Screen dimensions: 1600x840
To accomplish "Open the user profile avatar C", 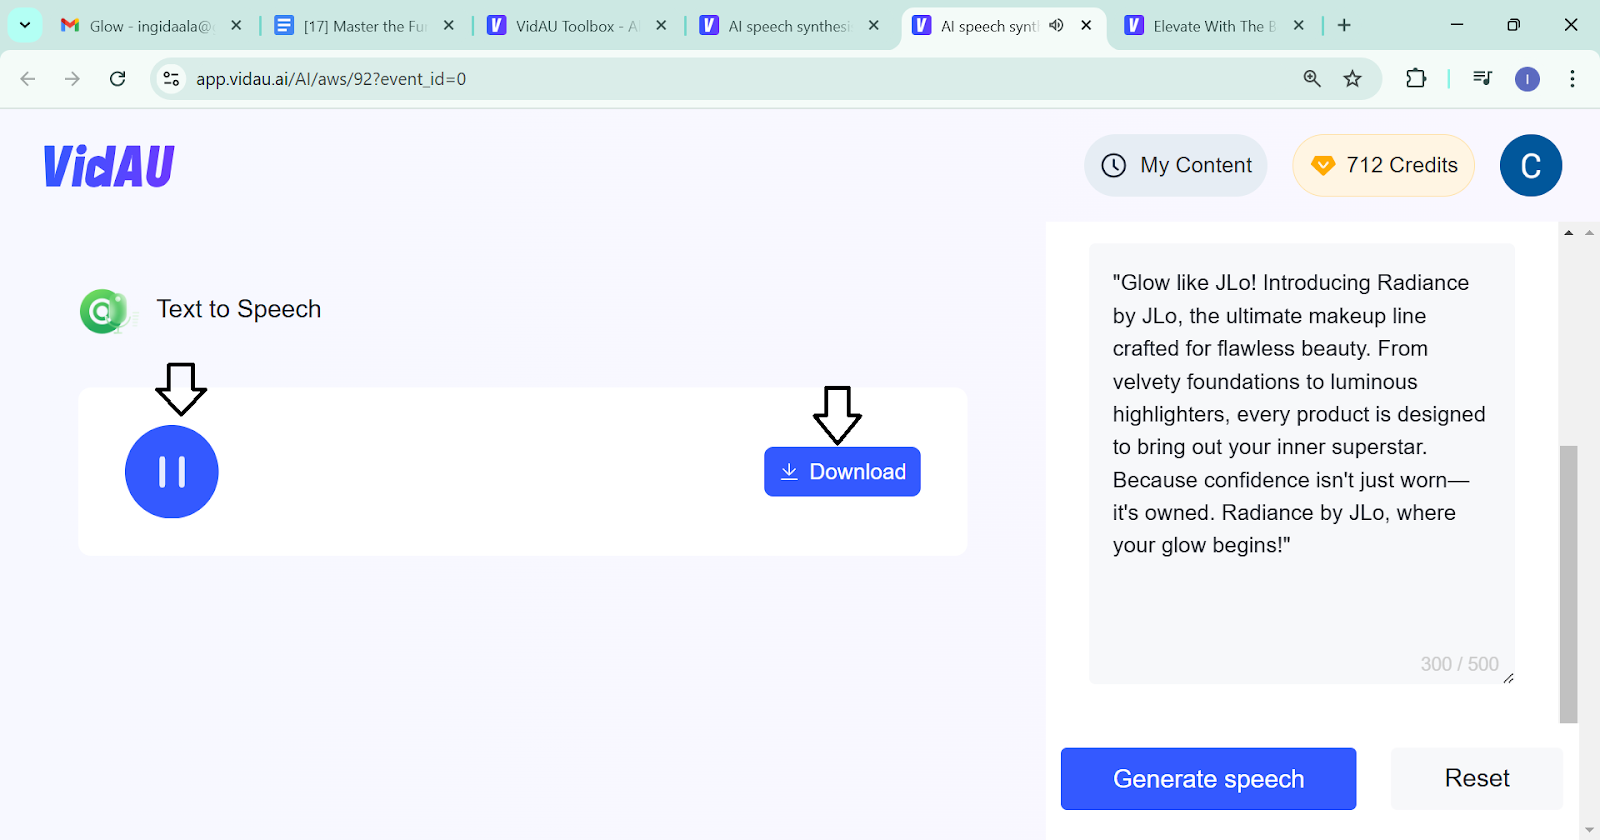I will [x=1531, y=165].
